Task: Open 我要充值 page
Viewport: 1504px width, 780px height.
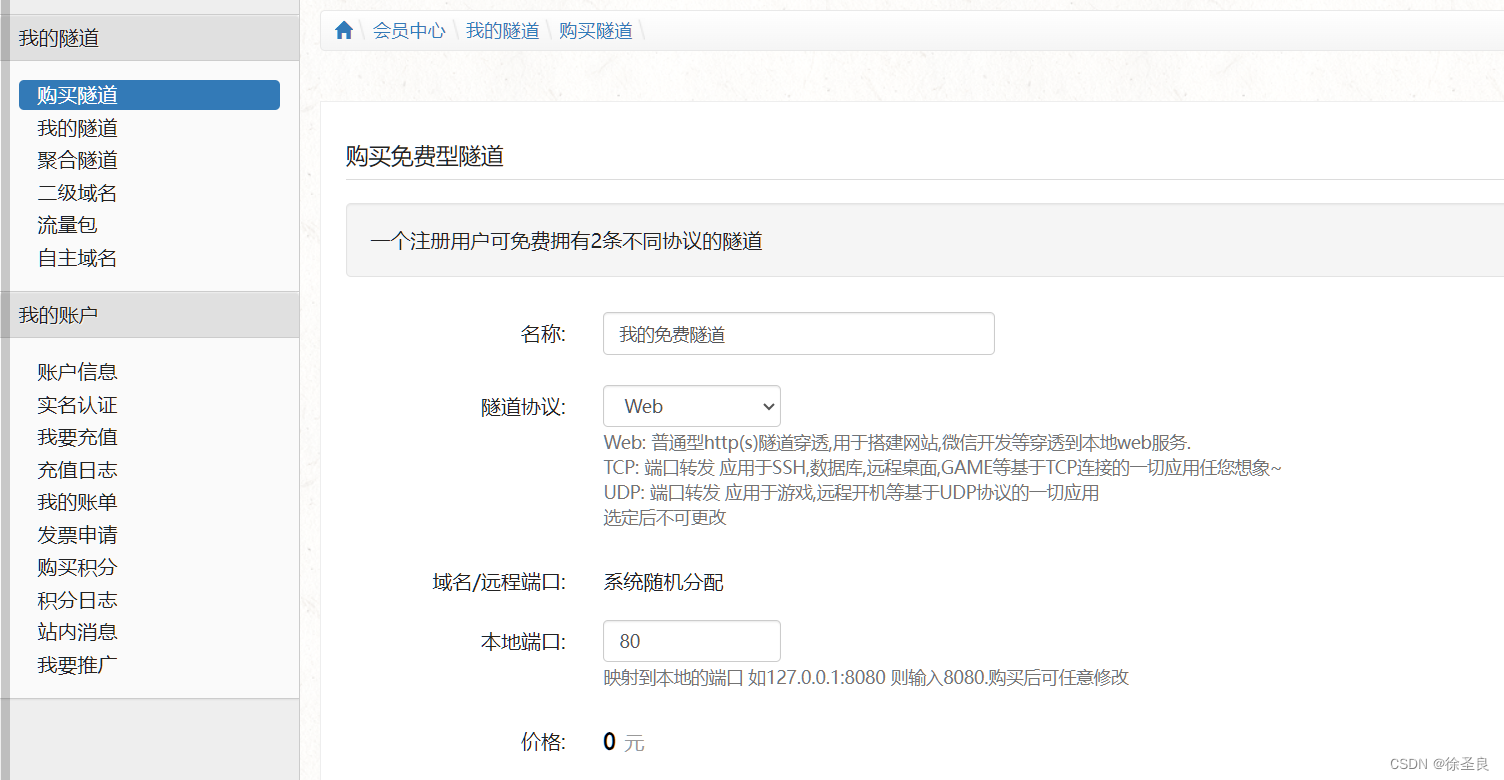Action: pyautogui.click(x=78, y=437)
